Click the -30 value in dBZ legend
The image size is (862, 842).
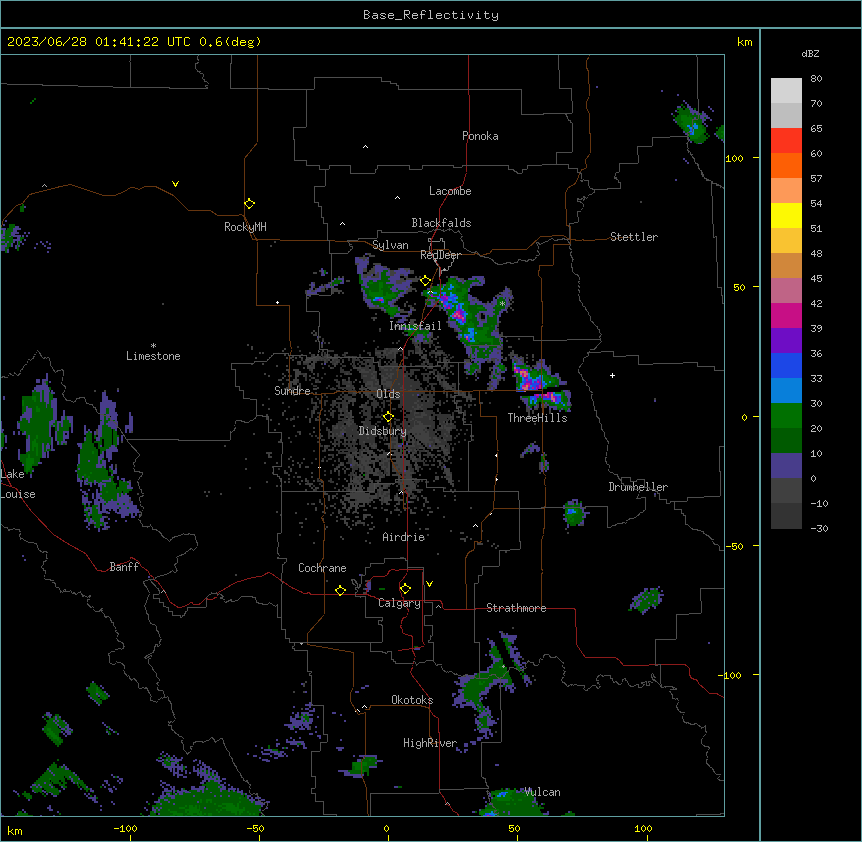[819, 528]
